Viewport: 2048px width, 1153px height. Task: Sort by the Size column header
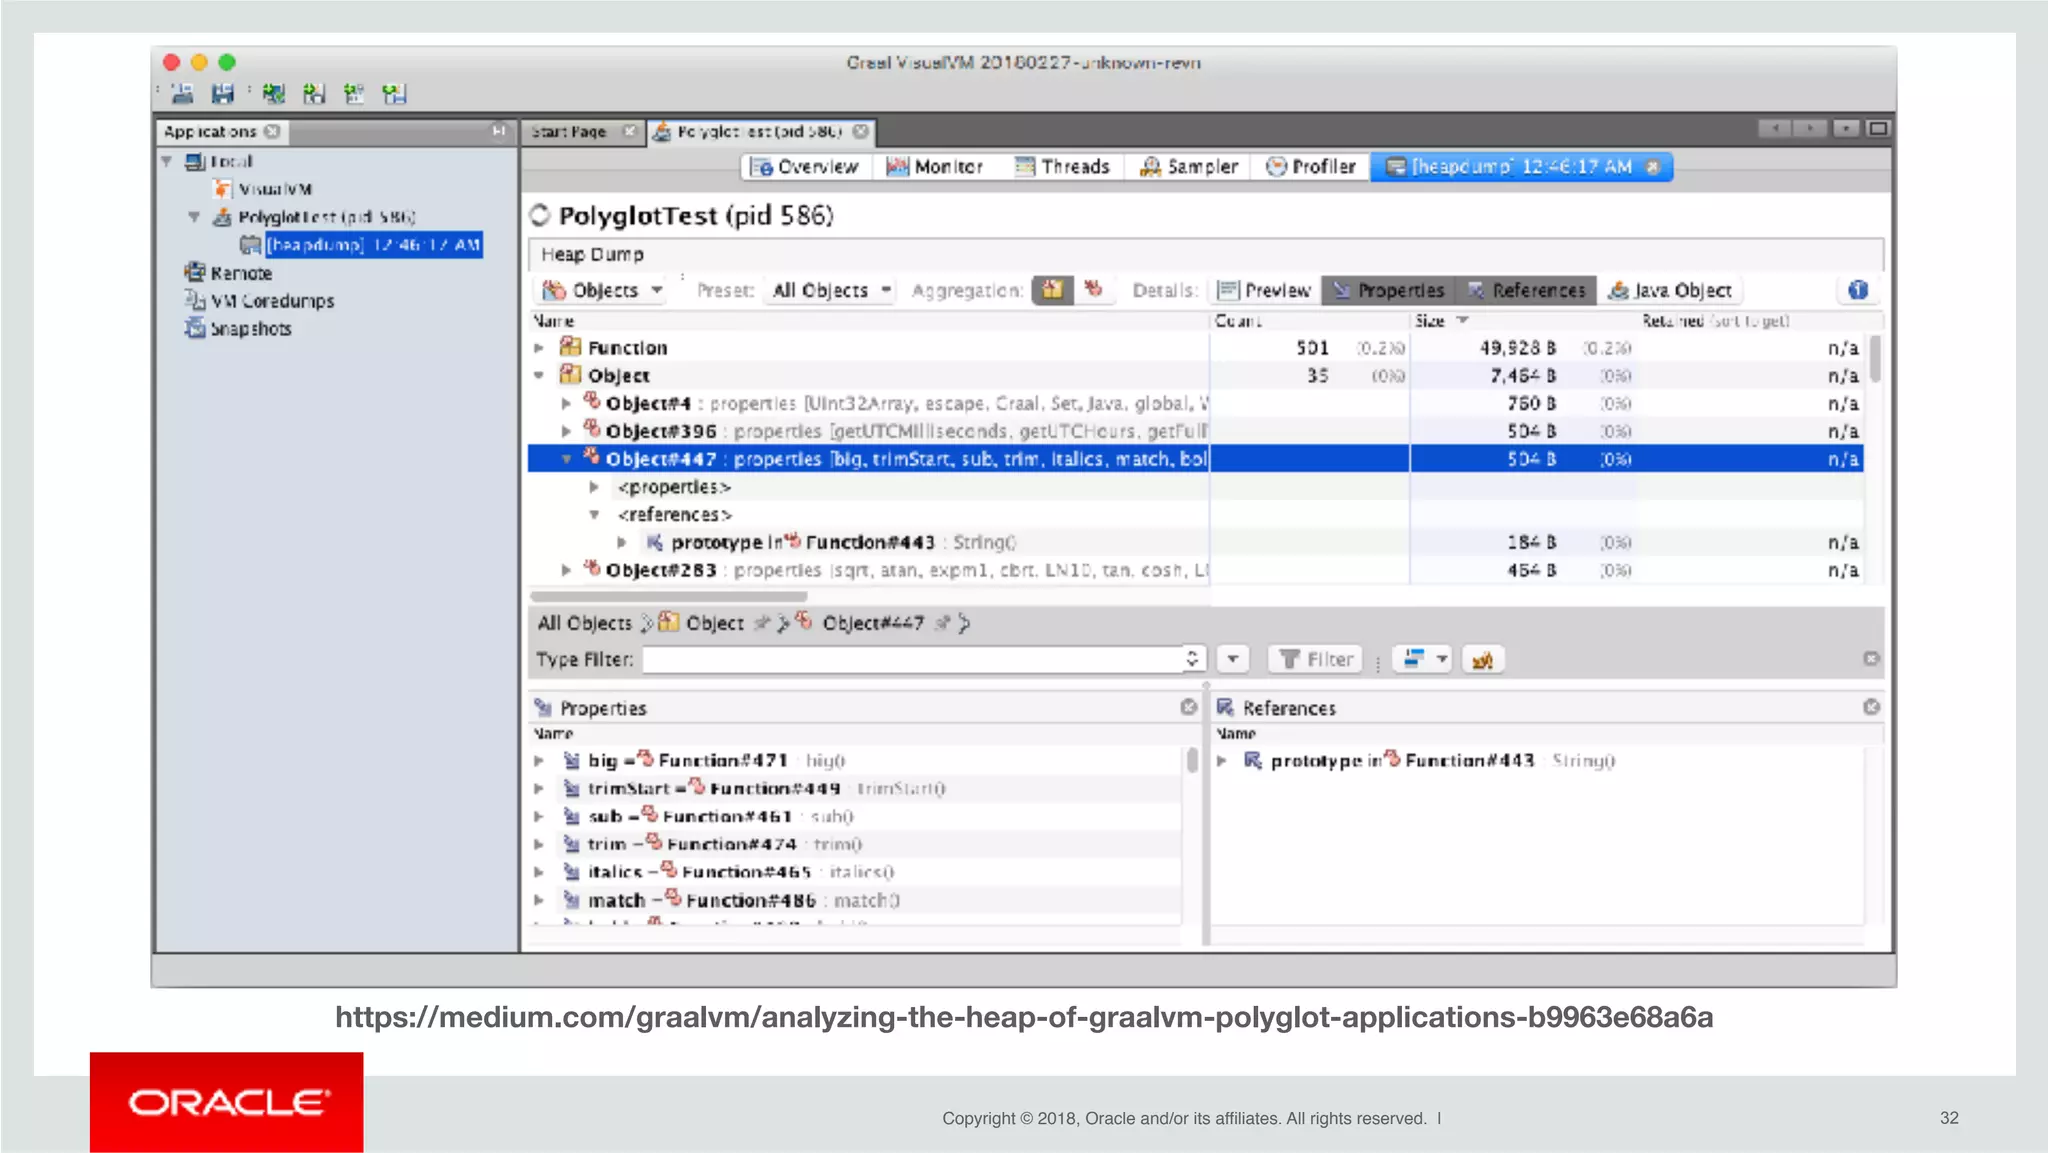1430,321
